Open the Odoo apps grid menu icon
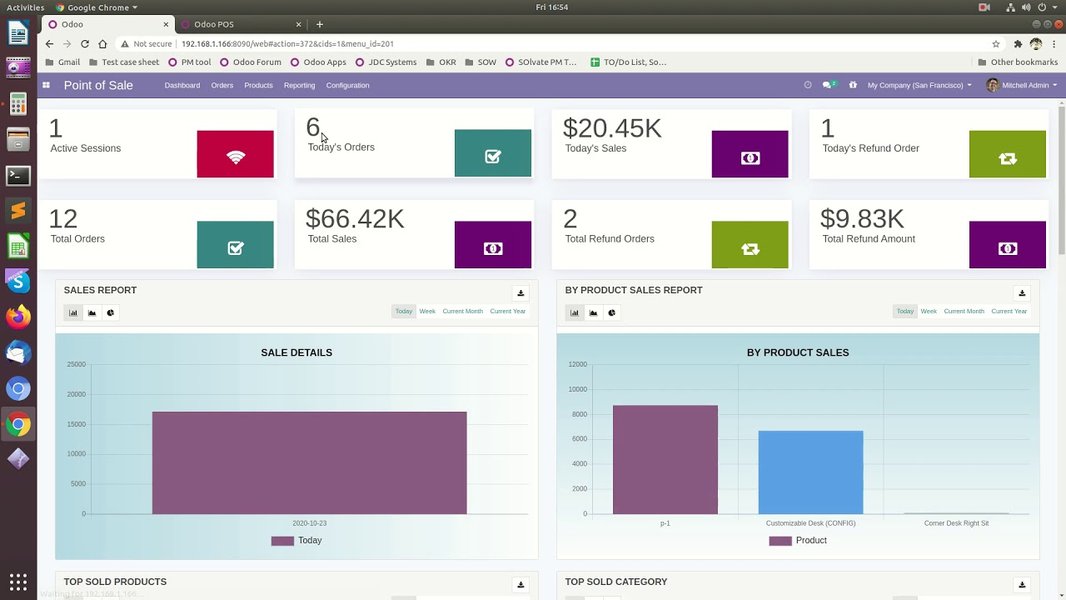1066x600 pixels. (x=46, y=85)
